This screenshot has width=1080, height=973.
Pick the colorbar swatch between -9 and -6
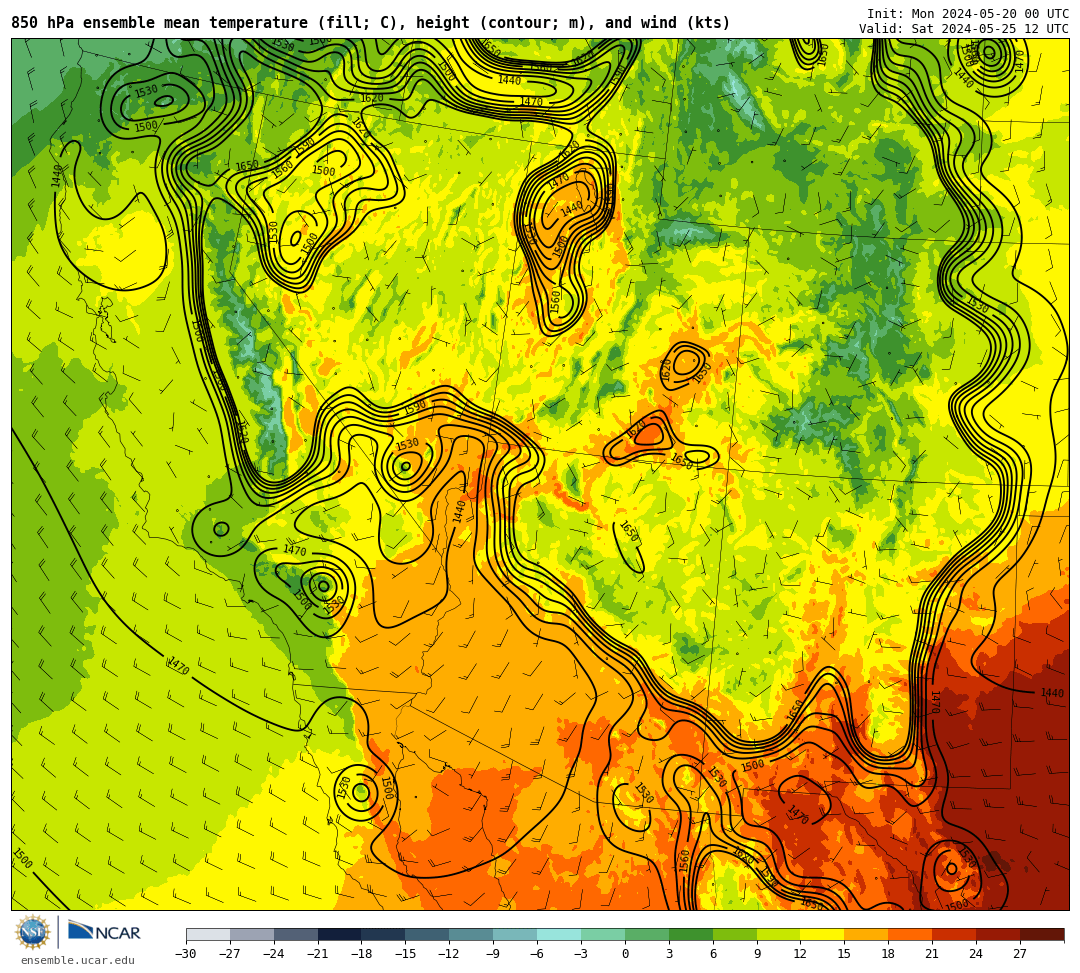(x=515, y=934)
